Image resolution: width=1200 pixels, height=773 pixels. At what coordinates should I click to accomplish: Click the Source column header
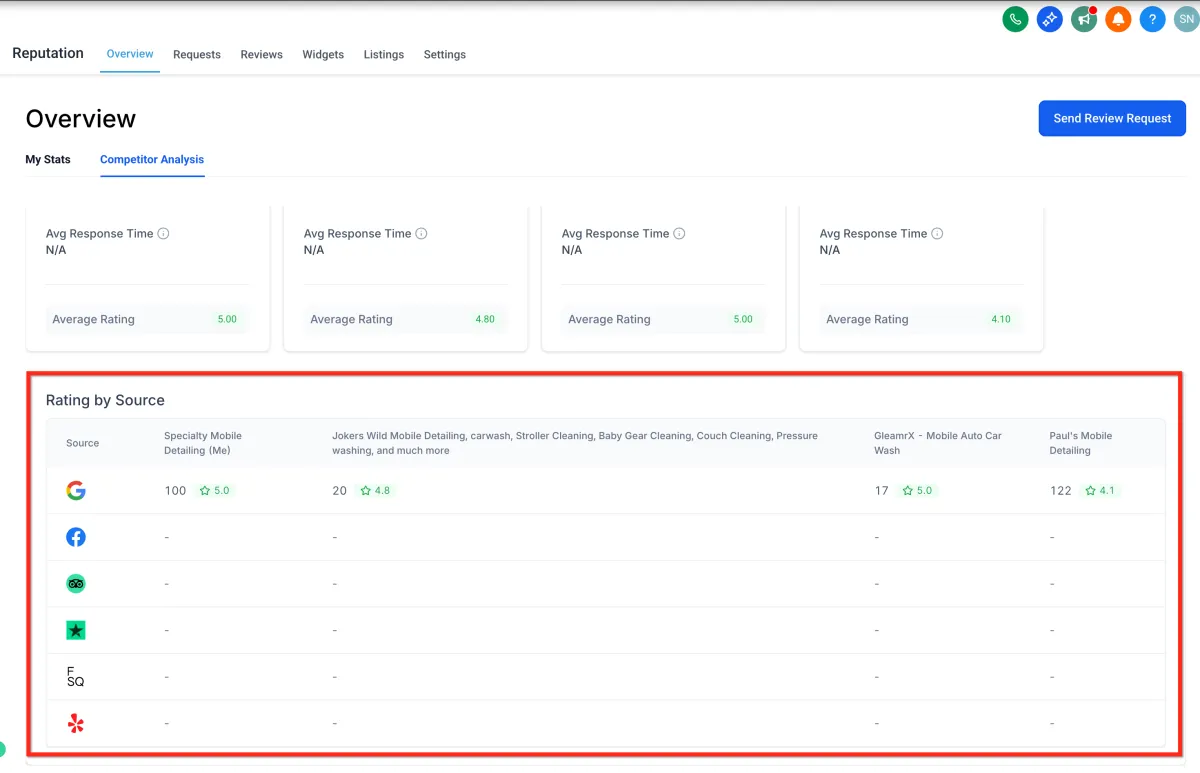(83, 443)
